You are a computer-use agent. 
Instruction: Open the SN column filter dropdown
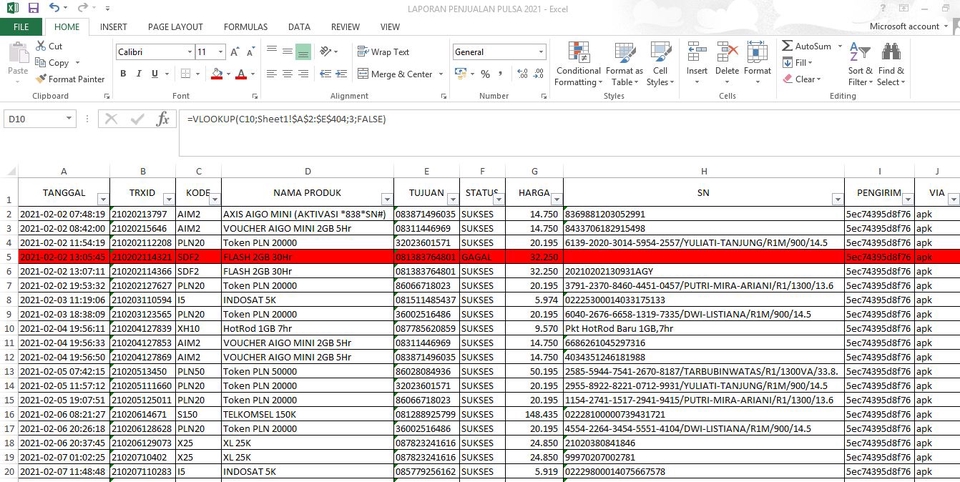(x=837, y=199)
